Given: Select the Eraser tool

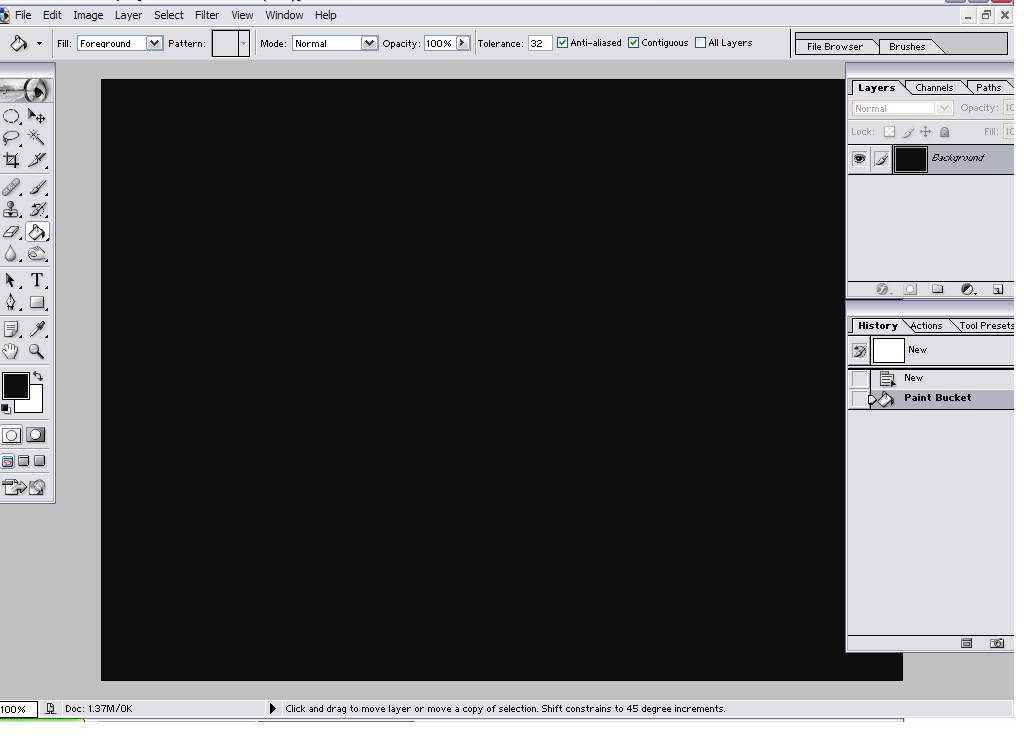Looking at the screenshot, I should point(11,232).
